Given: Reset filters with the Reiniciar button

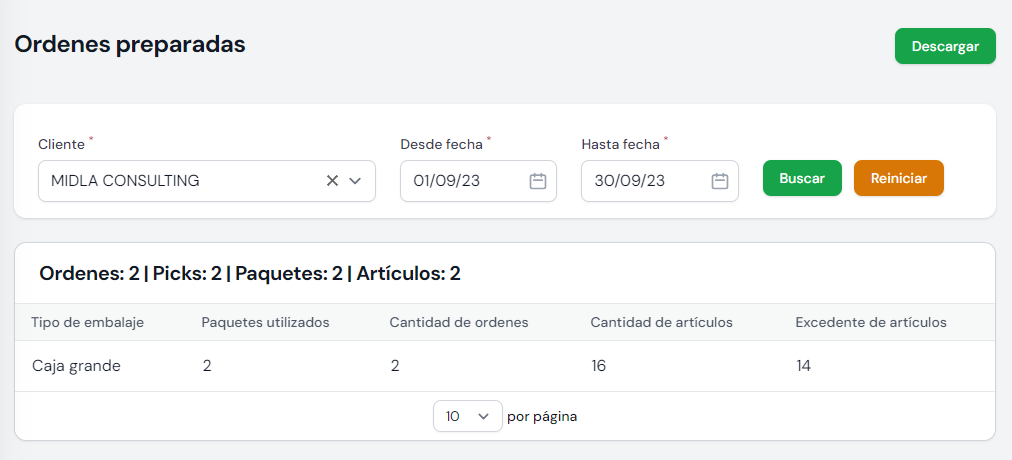Looking at the screenshot, I should (x=898, y=178).
